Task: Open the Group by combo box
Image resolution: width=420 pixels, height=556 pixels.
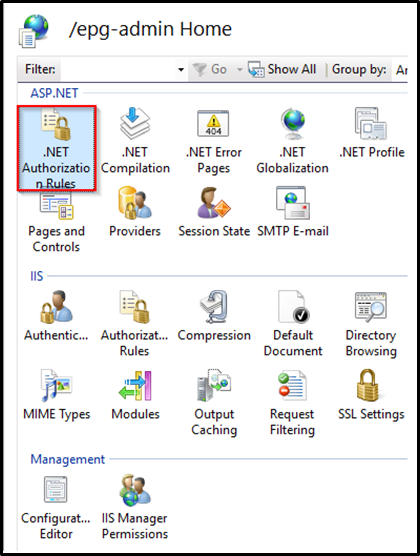Action: 401,70
